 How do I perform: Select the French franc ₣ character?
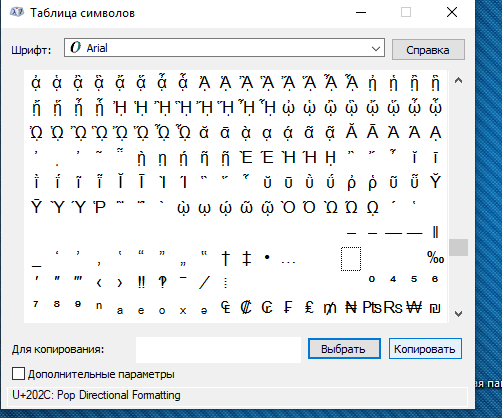click(x=288, y=307)
